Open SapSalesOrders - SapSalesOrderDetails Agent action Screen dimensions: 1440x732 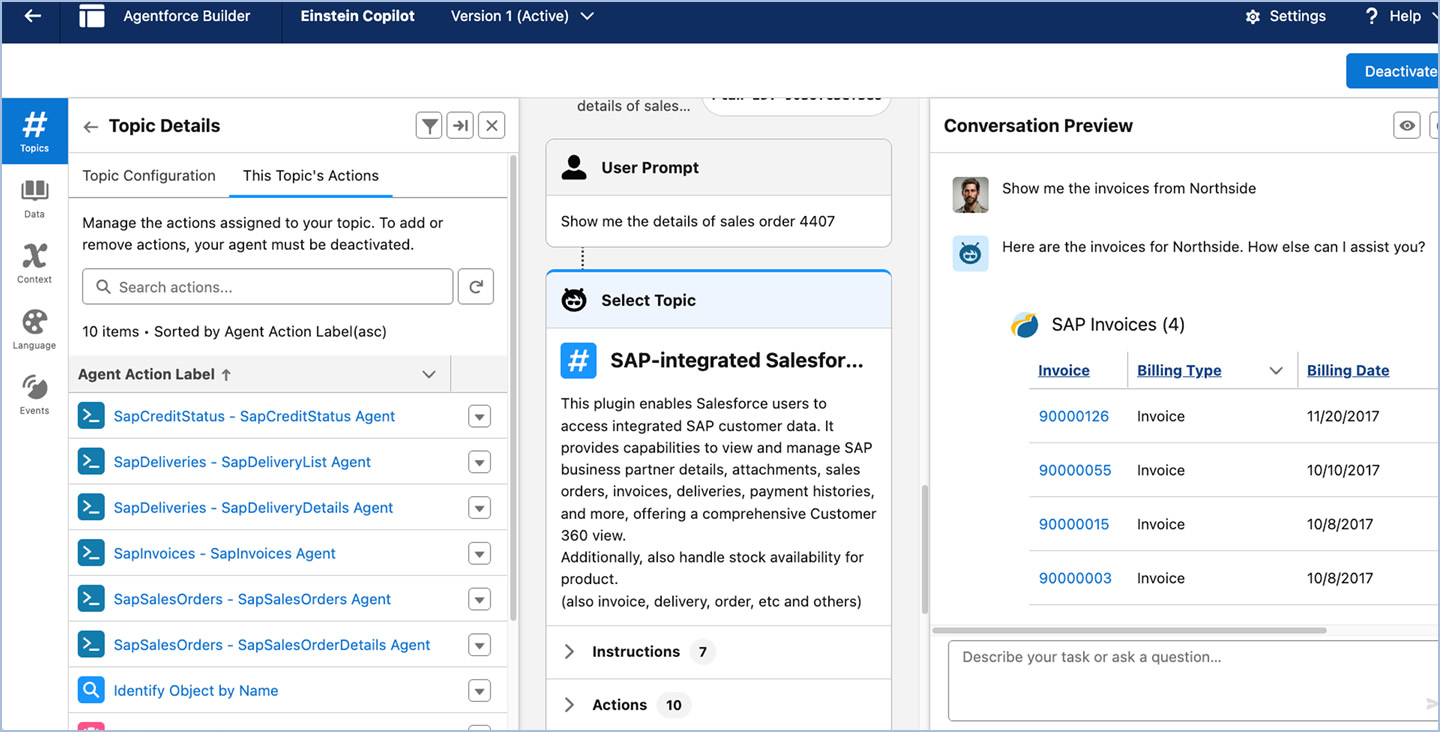click(x=272, y=645)
